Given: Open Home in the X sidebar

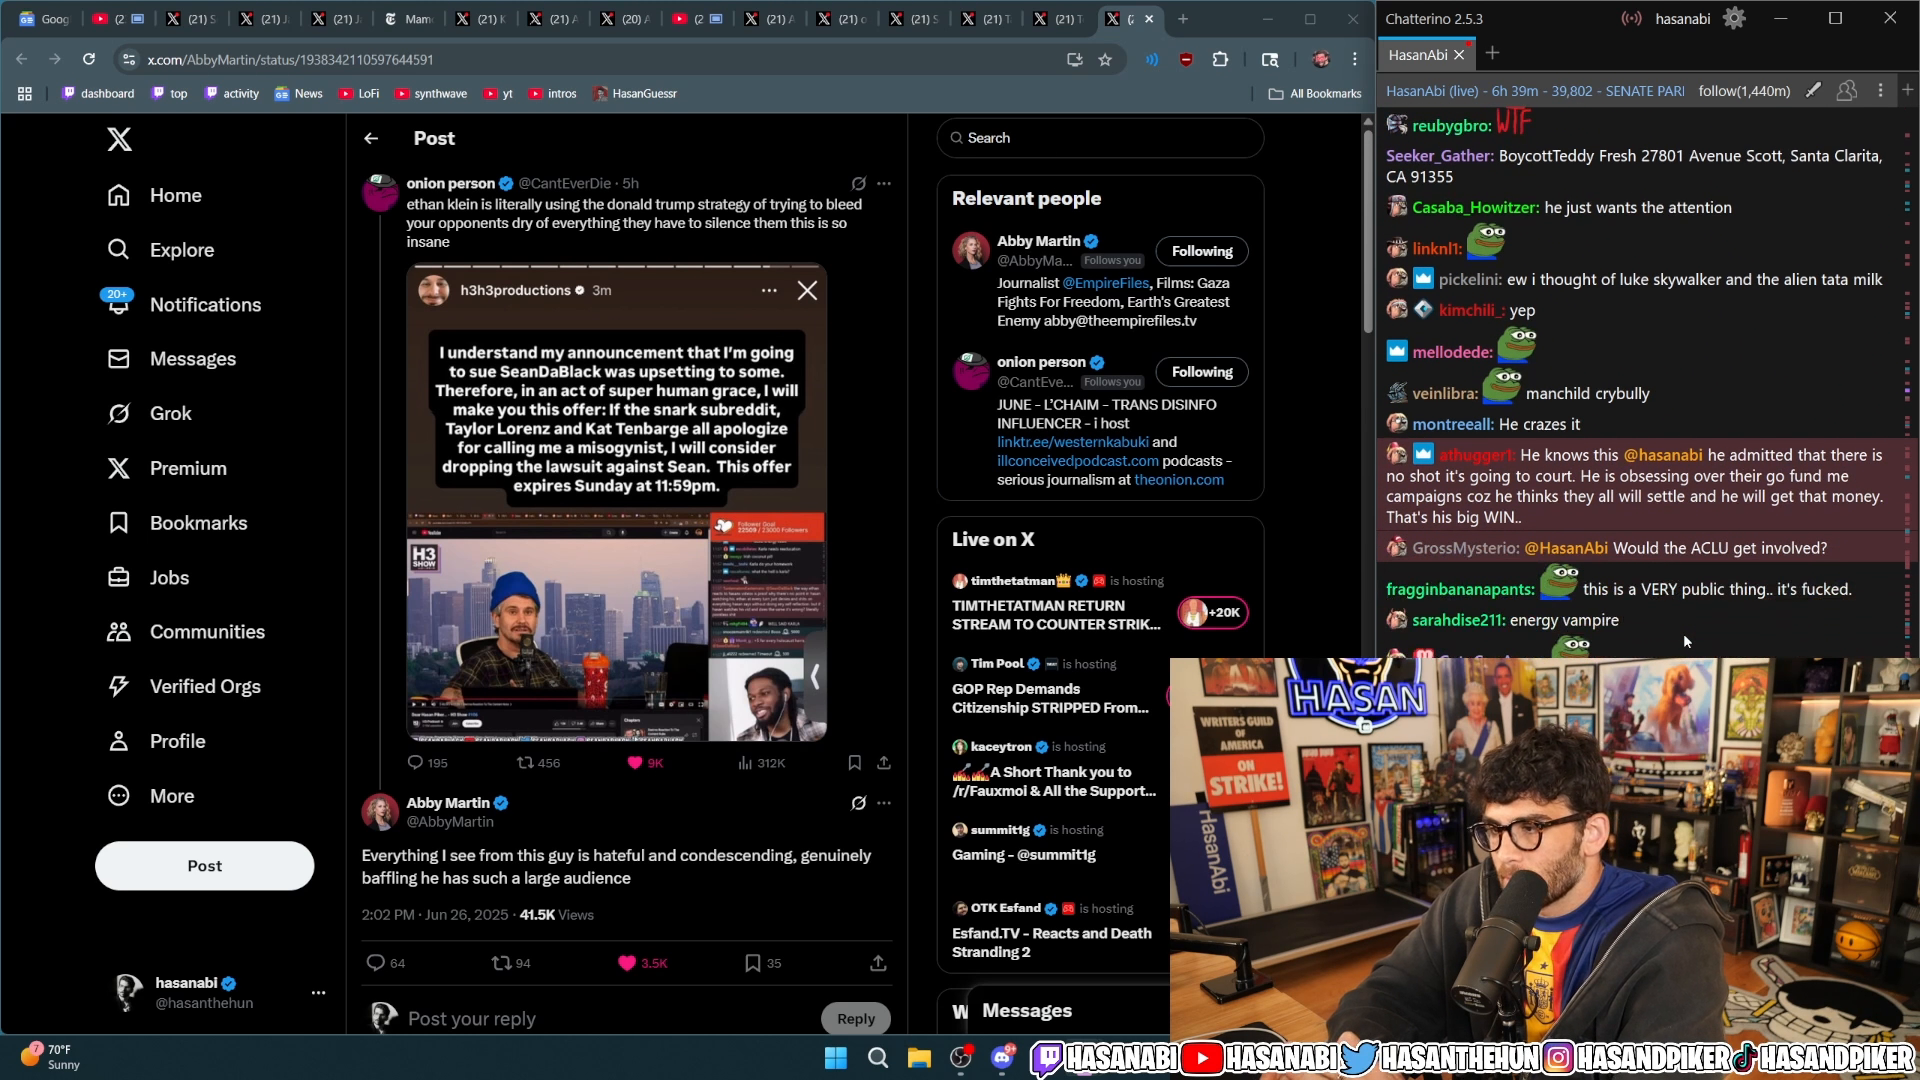Looking at the screenshot, I should click(x=155, y=195).
